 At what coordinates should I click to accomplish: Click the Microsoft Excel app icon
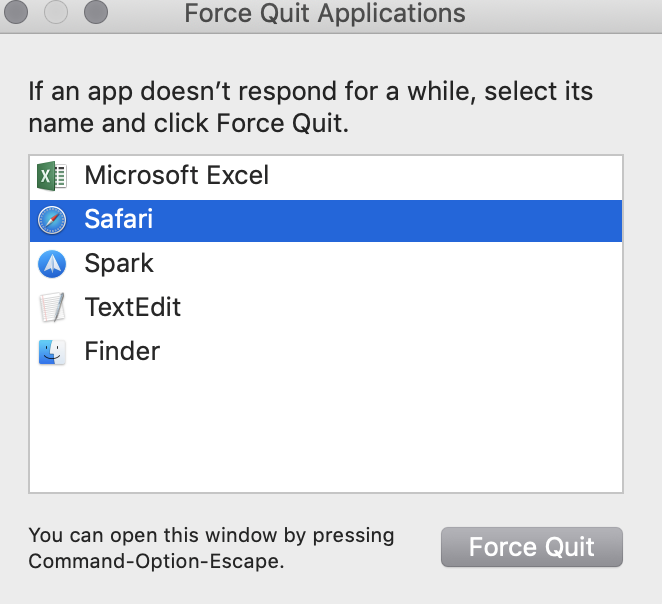tap(51, 177)
